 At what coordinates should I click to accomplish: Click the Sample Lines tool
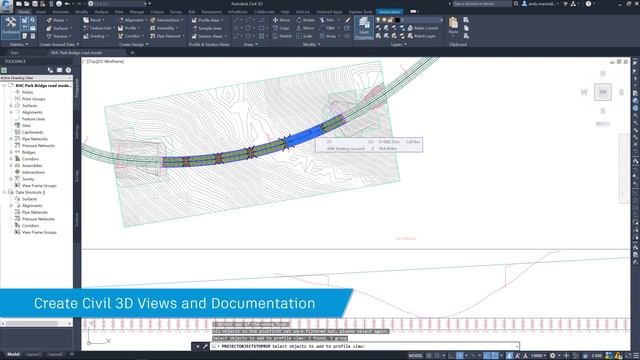[x=207, y=28]
